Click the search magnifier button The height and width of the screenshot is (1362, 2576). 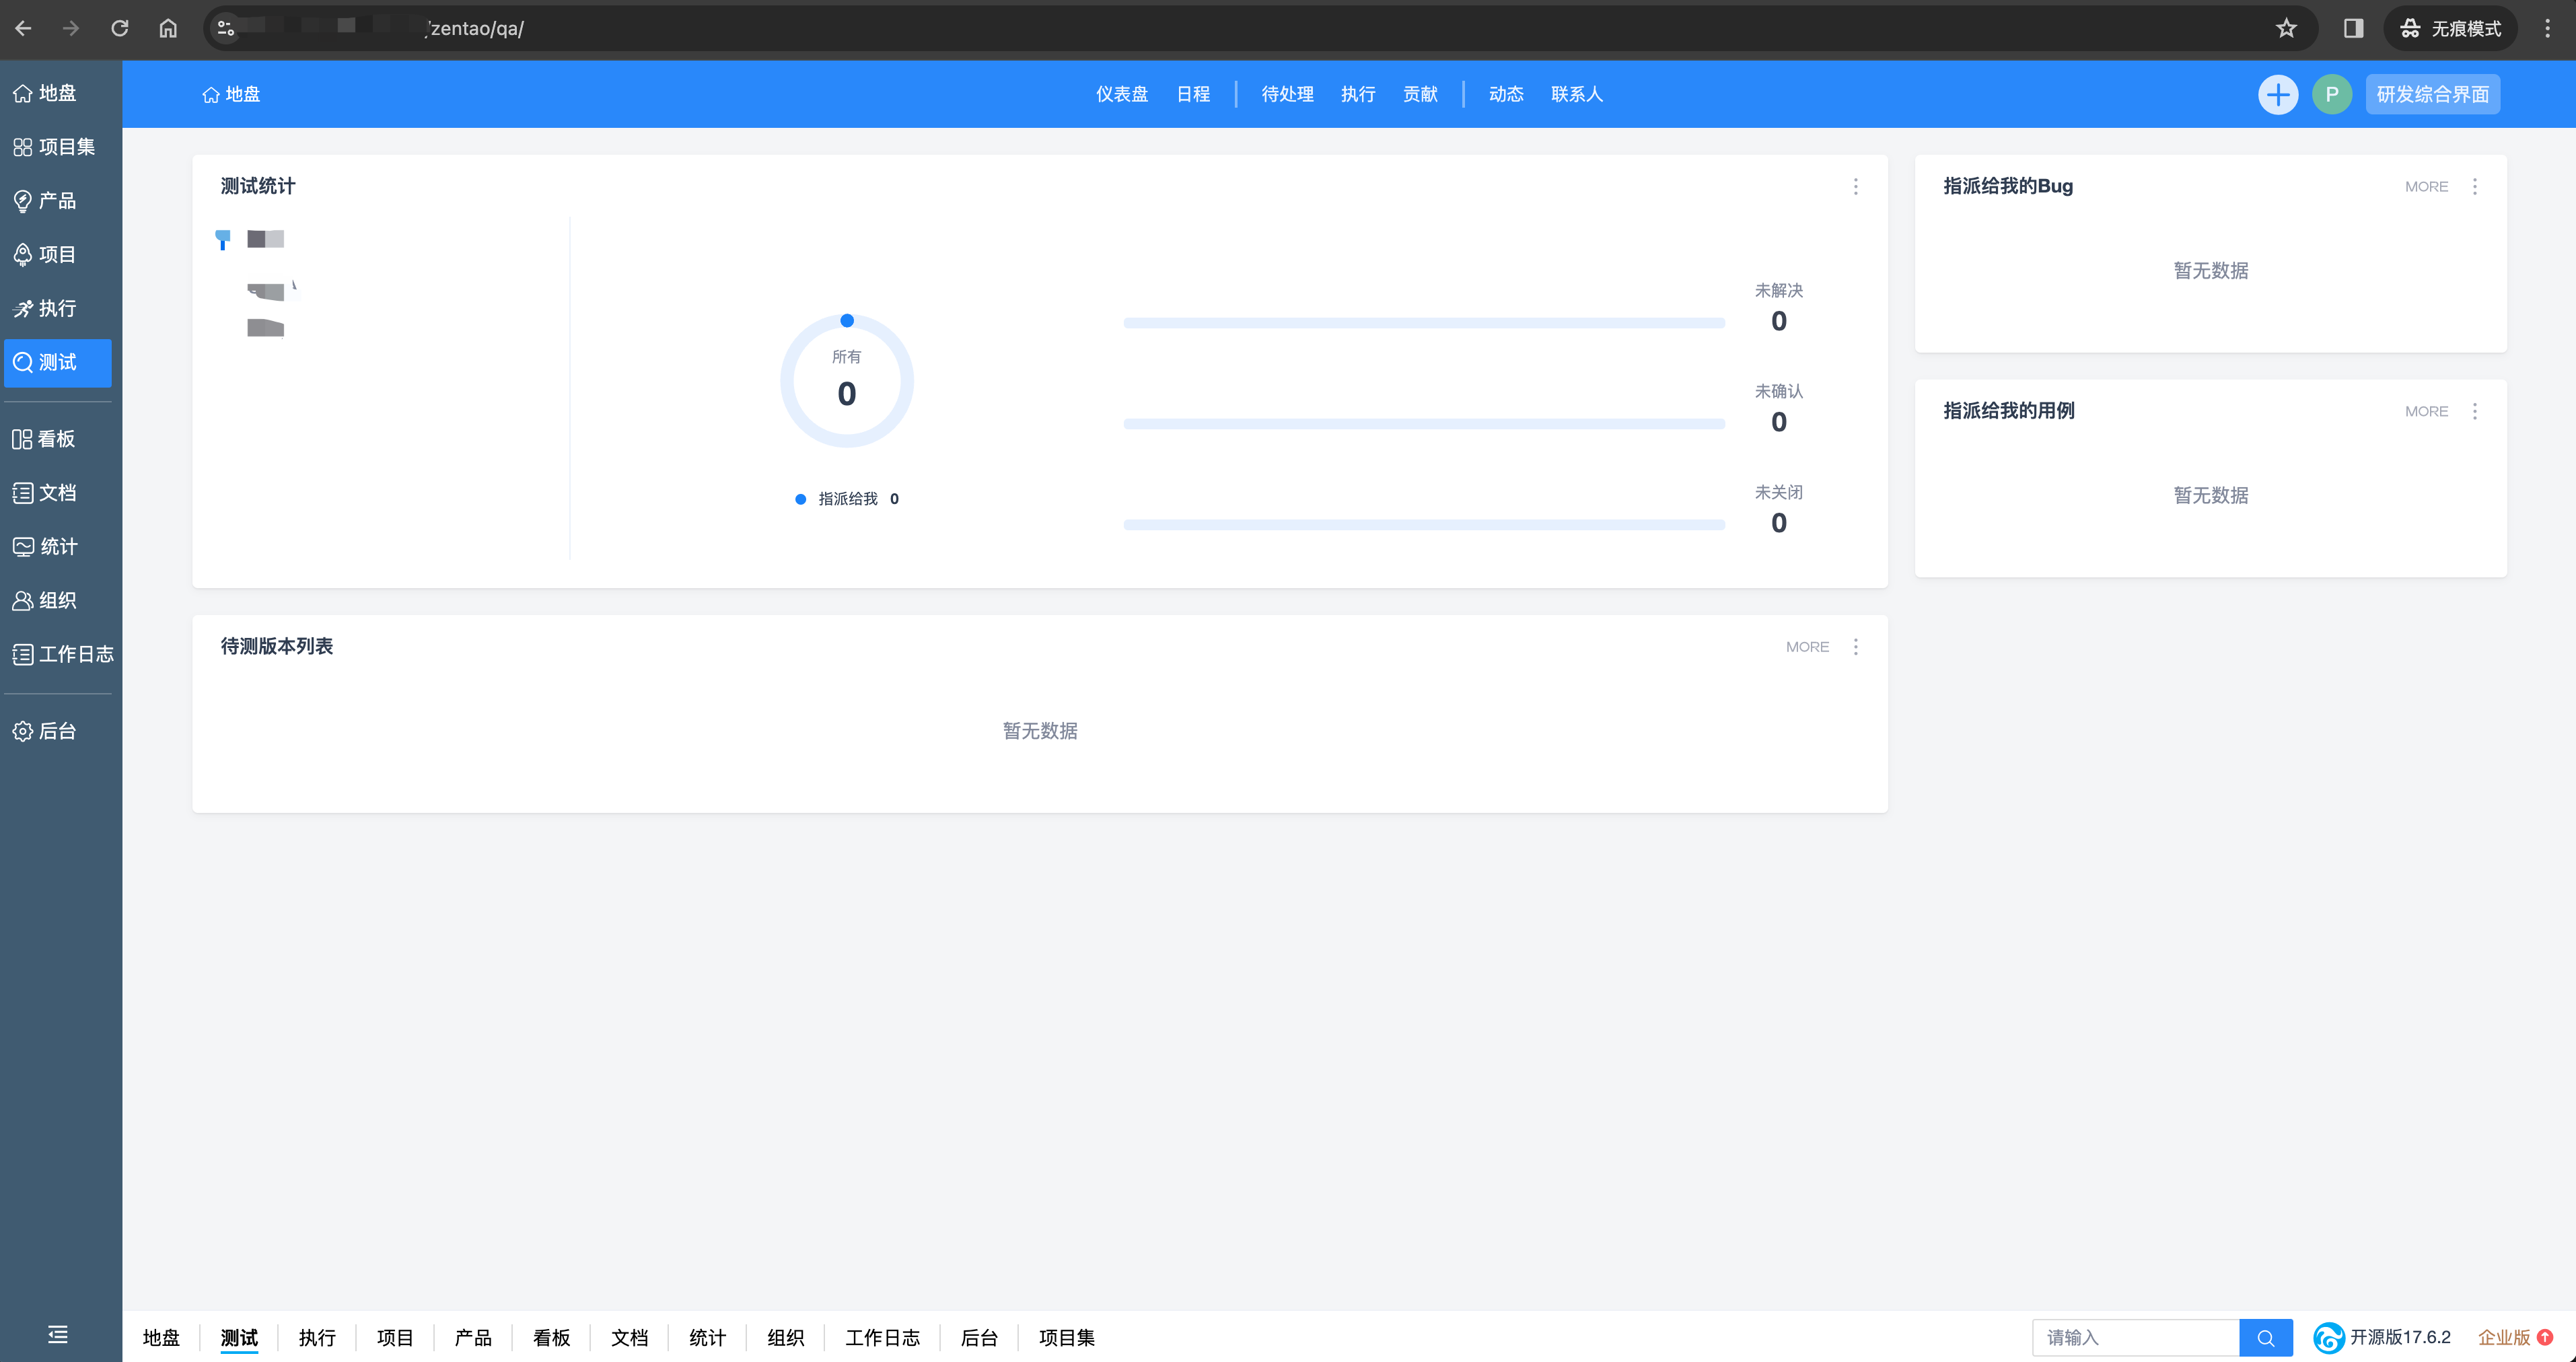2265,1337
